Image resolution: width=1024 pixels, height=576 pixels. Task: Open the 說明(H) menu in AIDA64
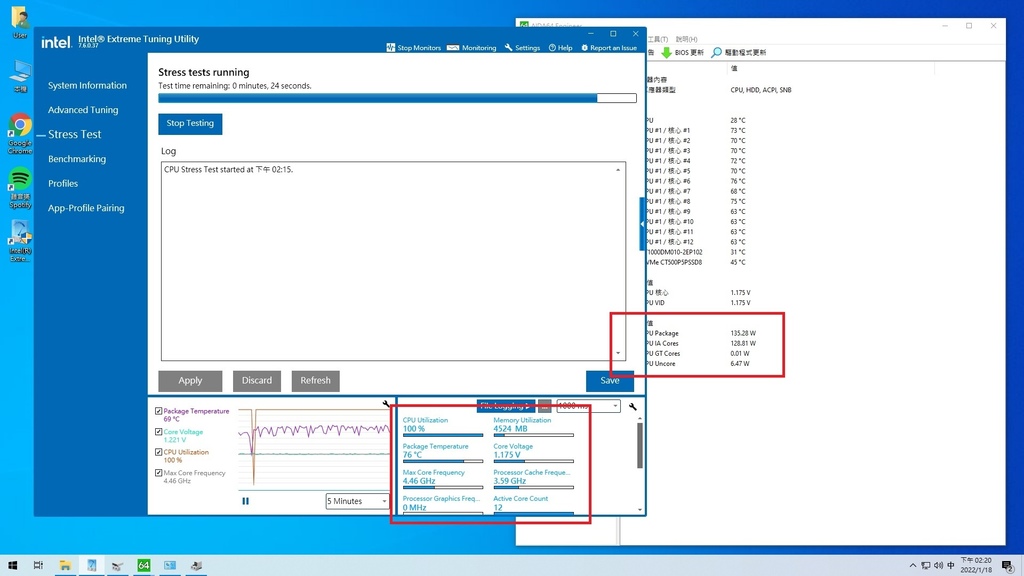(686, 39)
